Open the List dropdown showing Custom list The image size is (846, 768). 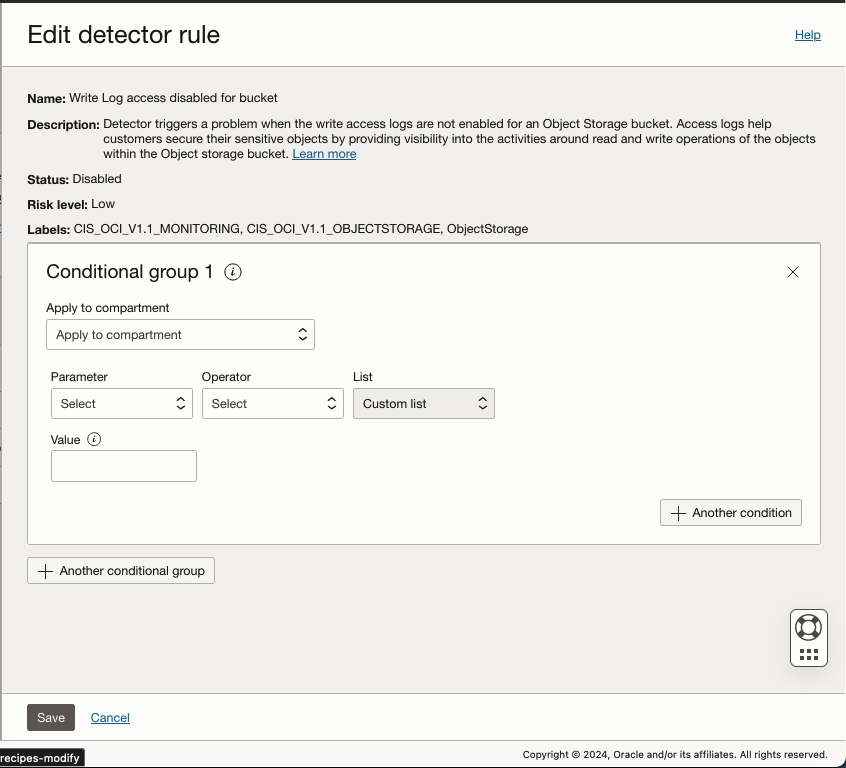[423, 403]
